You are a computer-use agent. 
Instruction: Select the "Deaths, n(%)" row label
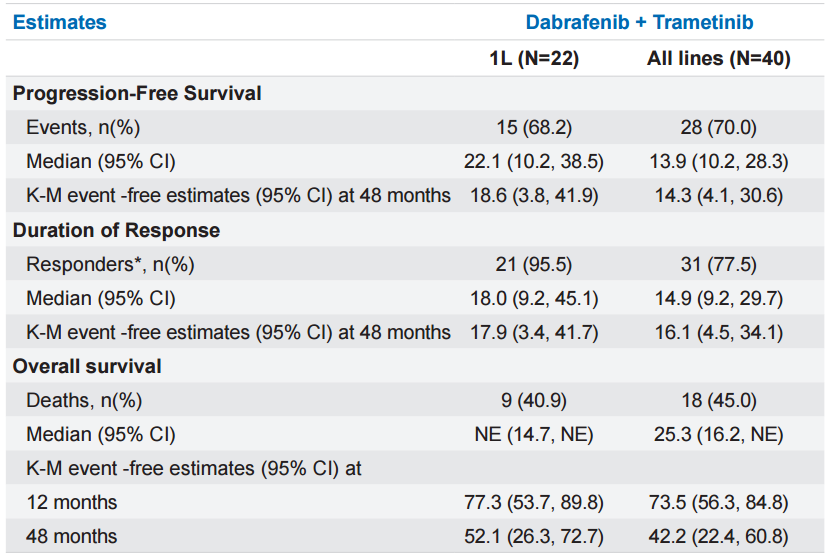pos(84,400)
